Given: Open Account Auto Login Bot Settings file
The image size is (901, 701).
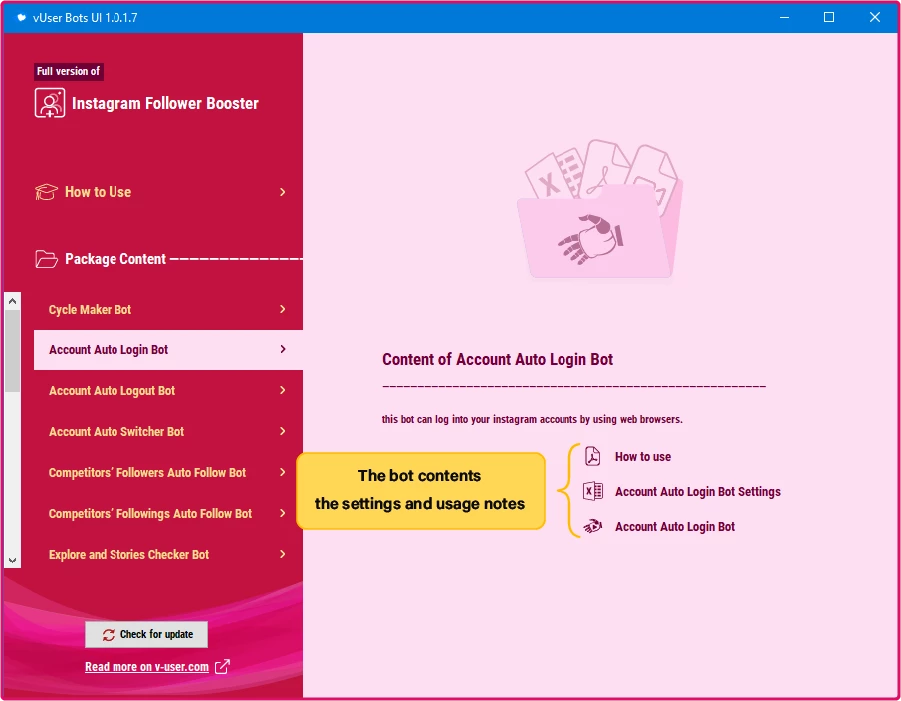Looking at the screenshot, I should click(698, 492).
